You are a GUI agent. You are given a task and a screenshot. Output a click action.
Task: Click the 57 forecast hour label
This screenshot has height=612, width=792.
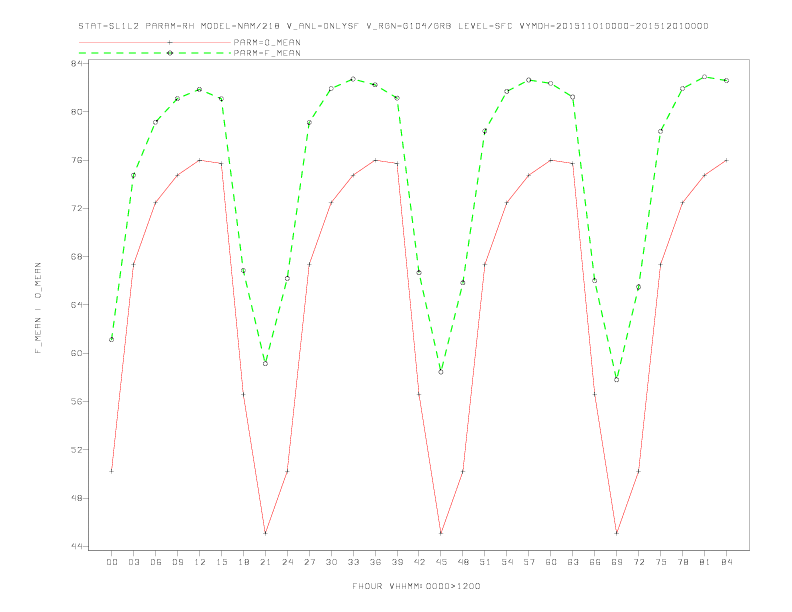pos(529,562)
